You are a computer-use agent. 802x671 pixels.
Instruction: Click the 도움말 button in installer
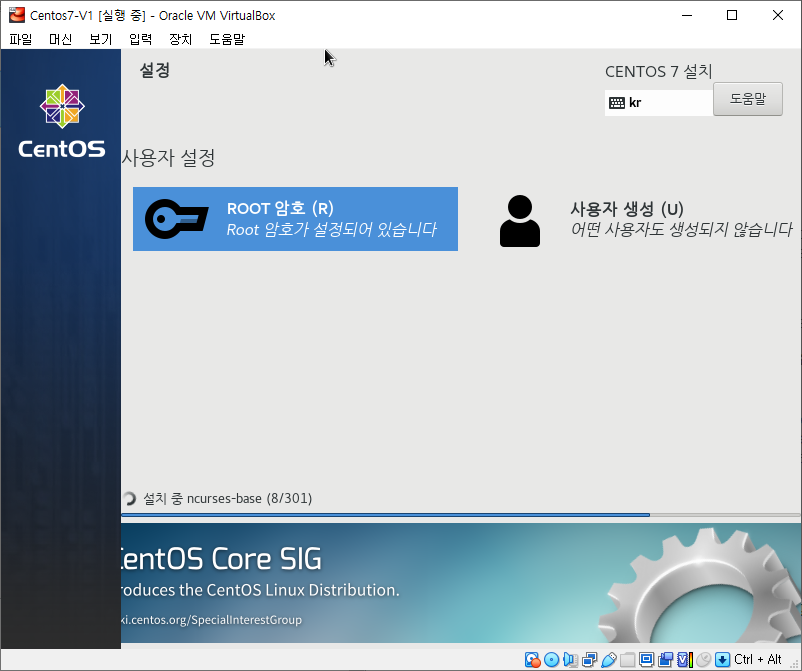(x=748, y=99)
